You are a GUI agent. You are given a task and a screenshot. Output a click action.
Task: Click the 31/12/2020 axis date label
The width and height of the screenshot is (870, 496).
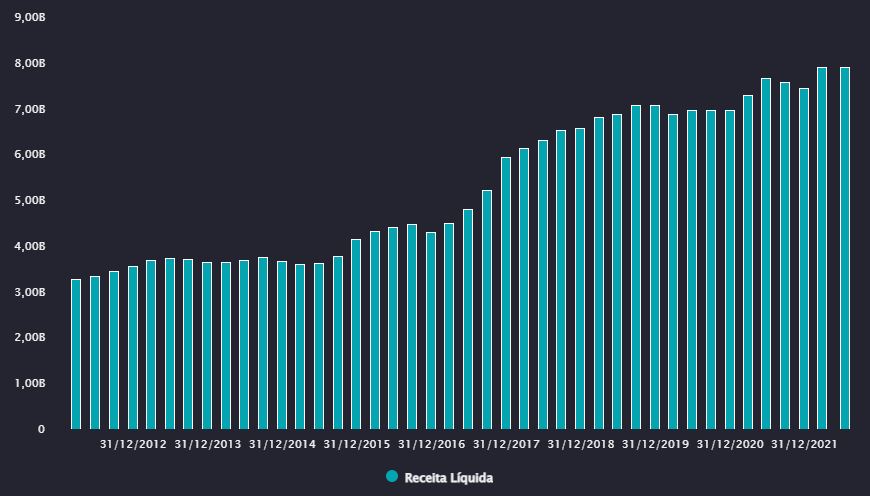[x=730, y=444]
